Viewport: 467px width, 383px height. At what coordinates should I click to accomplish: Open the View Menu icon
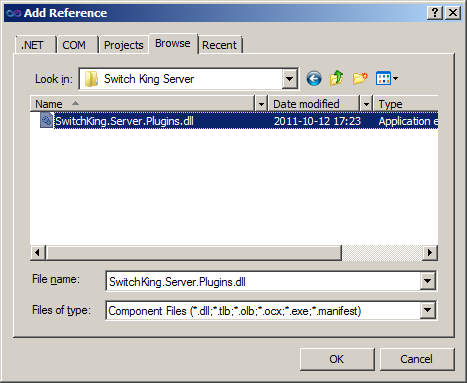[387, 79]
